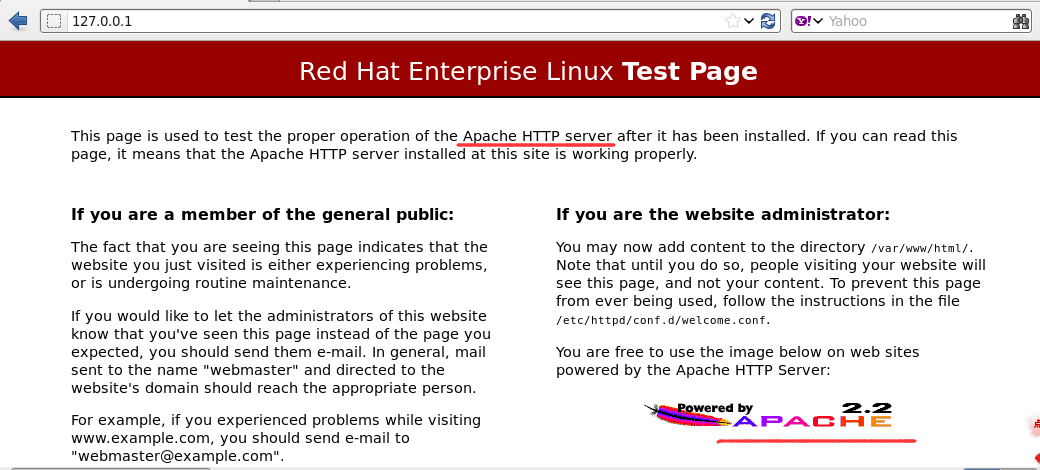Image resolution: width=1040 pixels, height=470 pixels.
Task: Click the site identity icon in address bar
Action: click(x=54, y=21)
